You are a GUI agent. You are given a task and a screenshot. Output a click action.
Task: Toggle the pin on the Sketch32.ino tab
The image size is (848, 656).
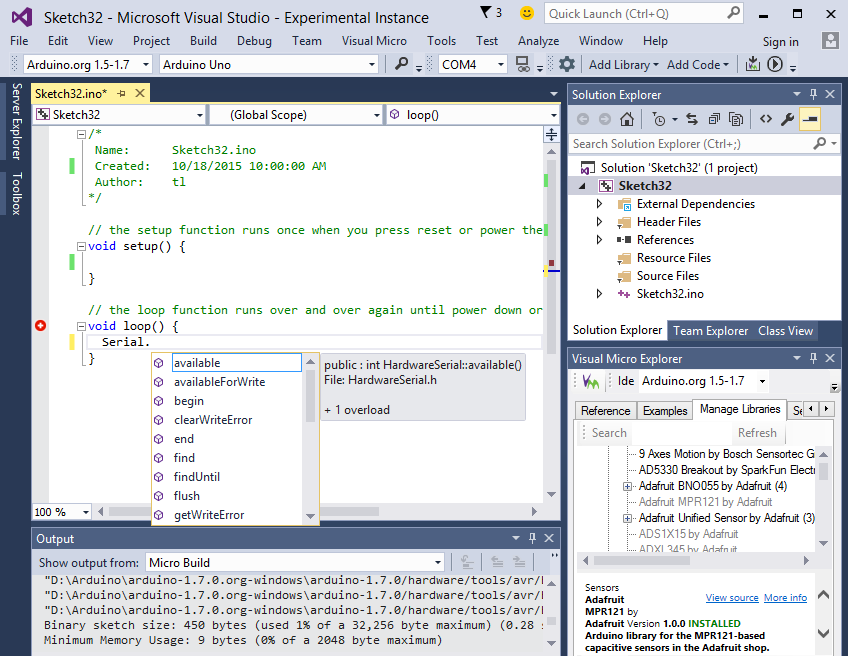(x=121, y=94)
